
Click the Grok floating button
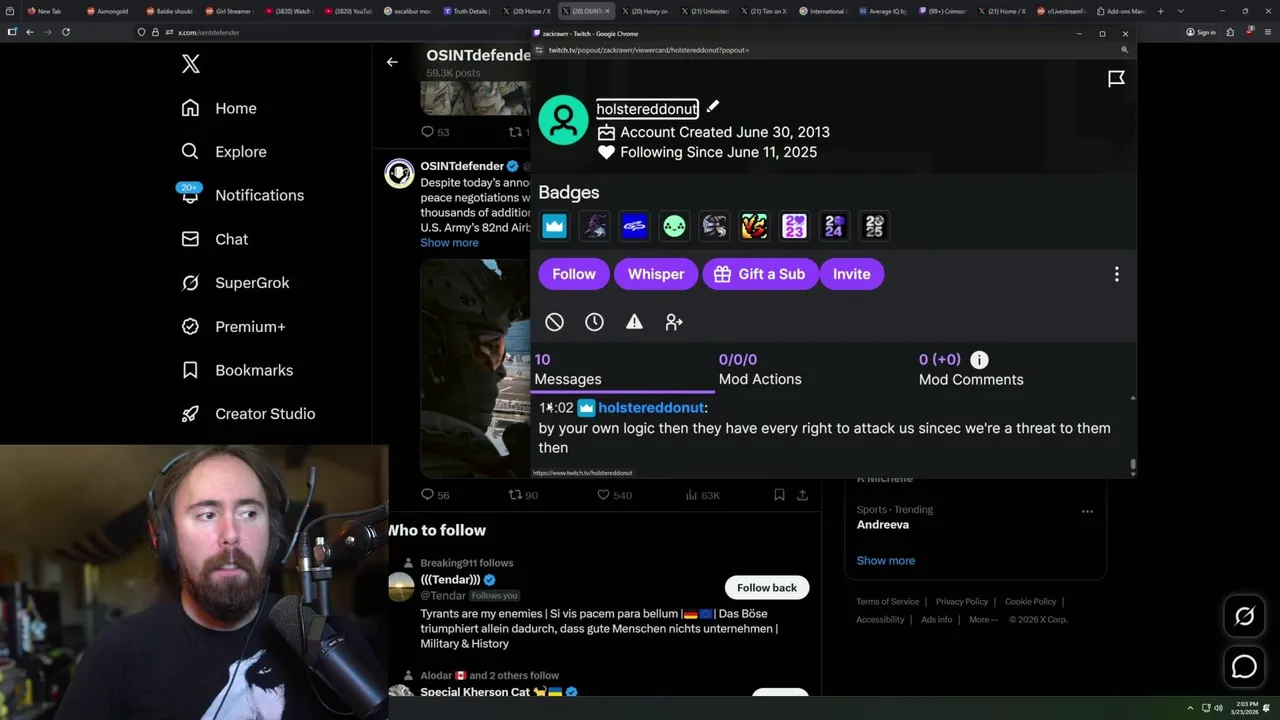[x=1244, y=617]
